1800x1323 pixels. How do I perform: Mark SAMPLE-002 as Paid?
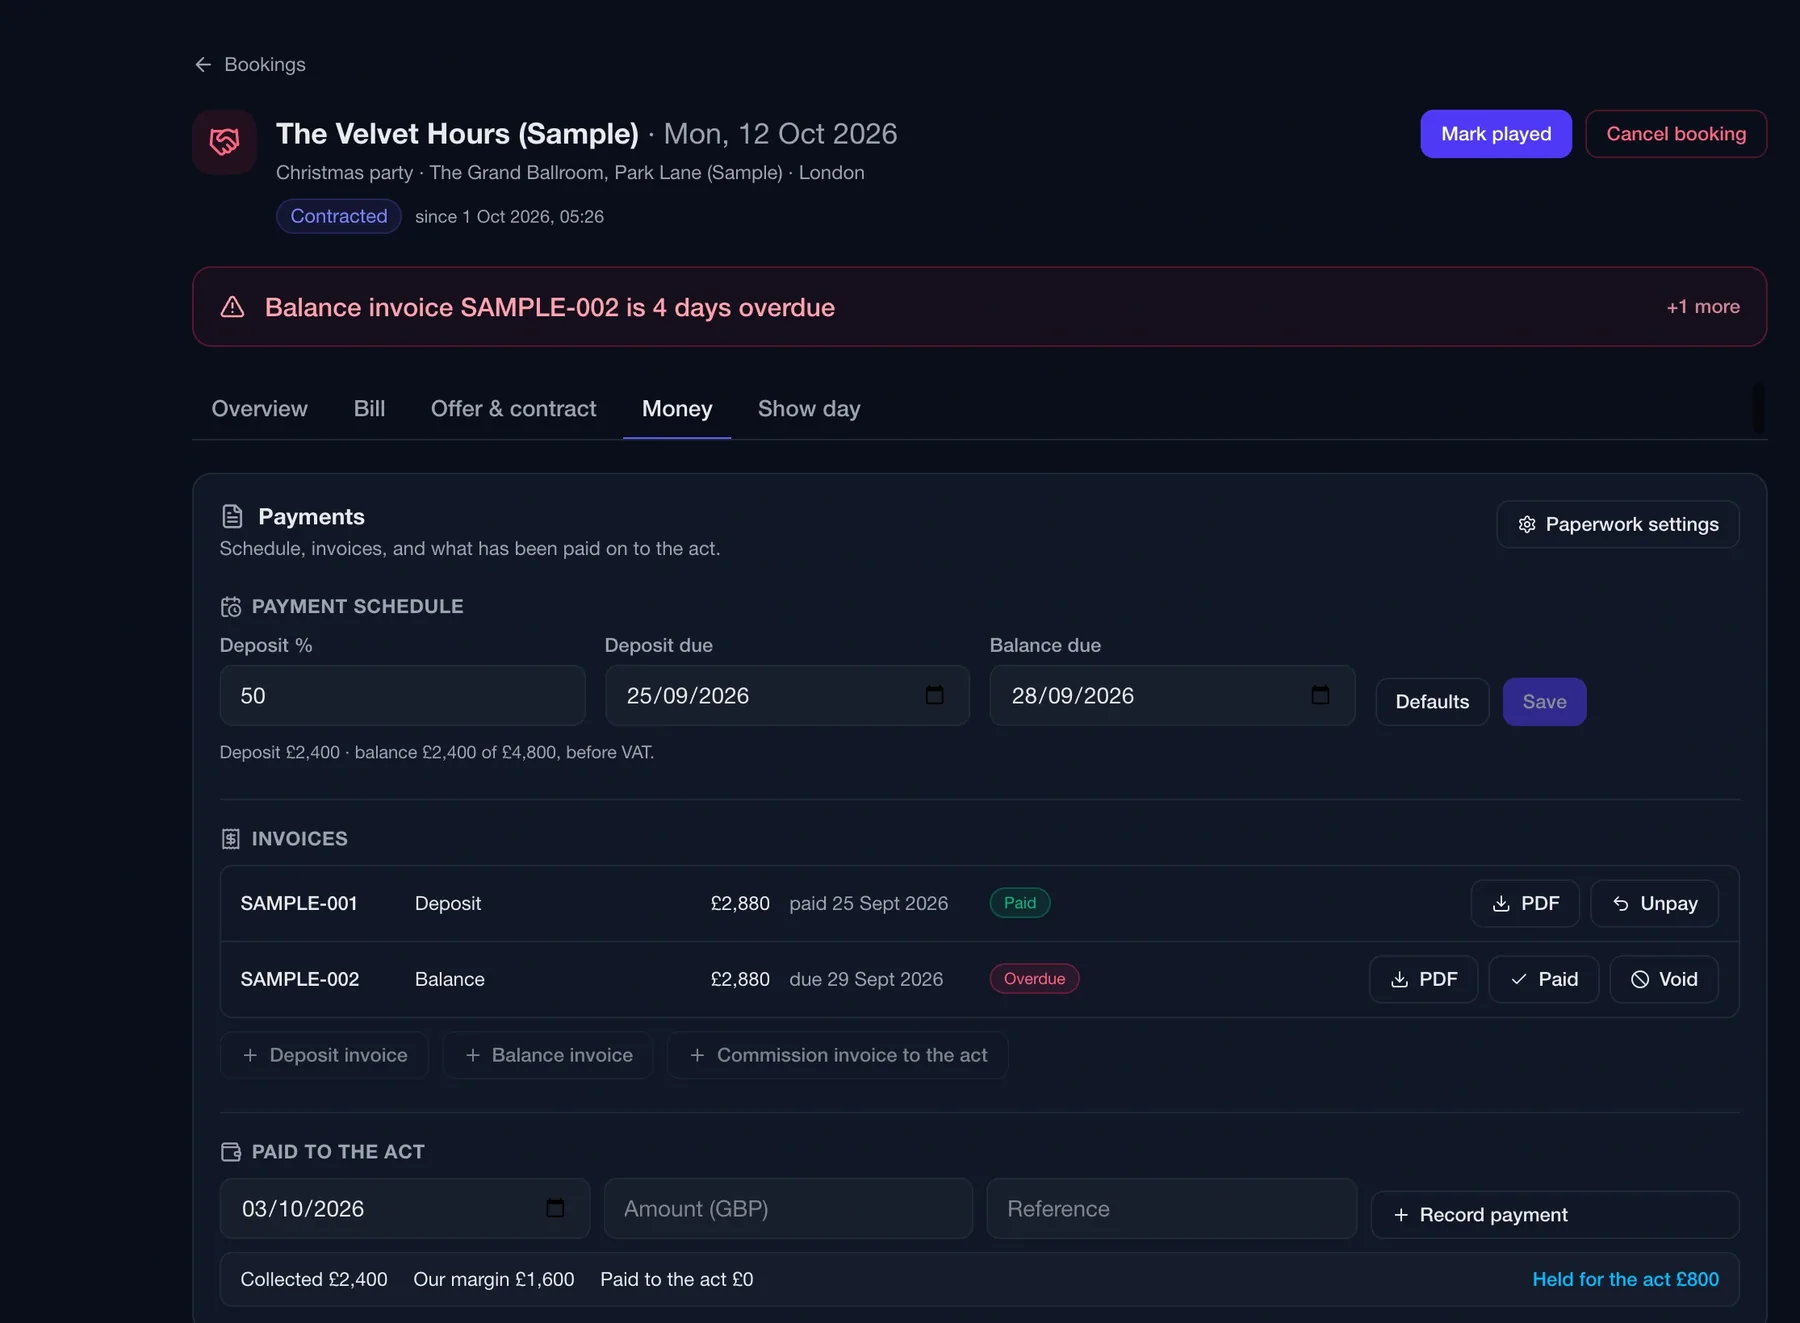[1543, 979]
